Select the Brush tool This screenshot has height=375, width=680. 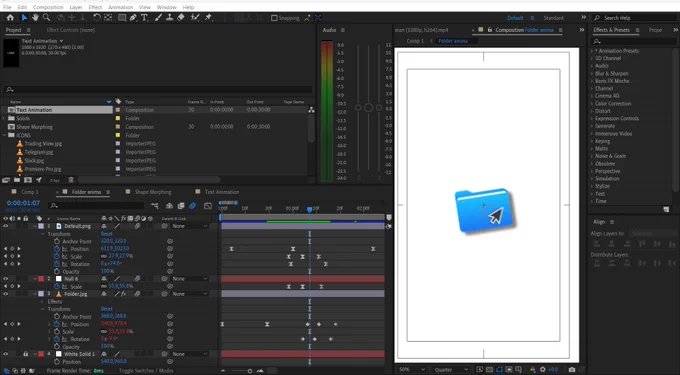[x=159, y=18]
